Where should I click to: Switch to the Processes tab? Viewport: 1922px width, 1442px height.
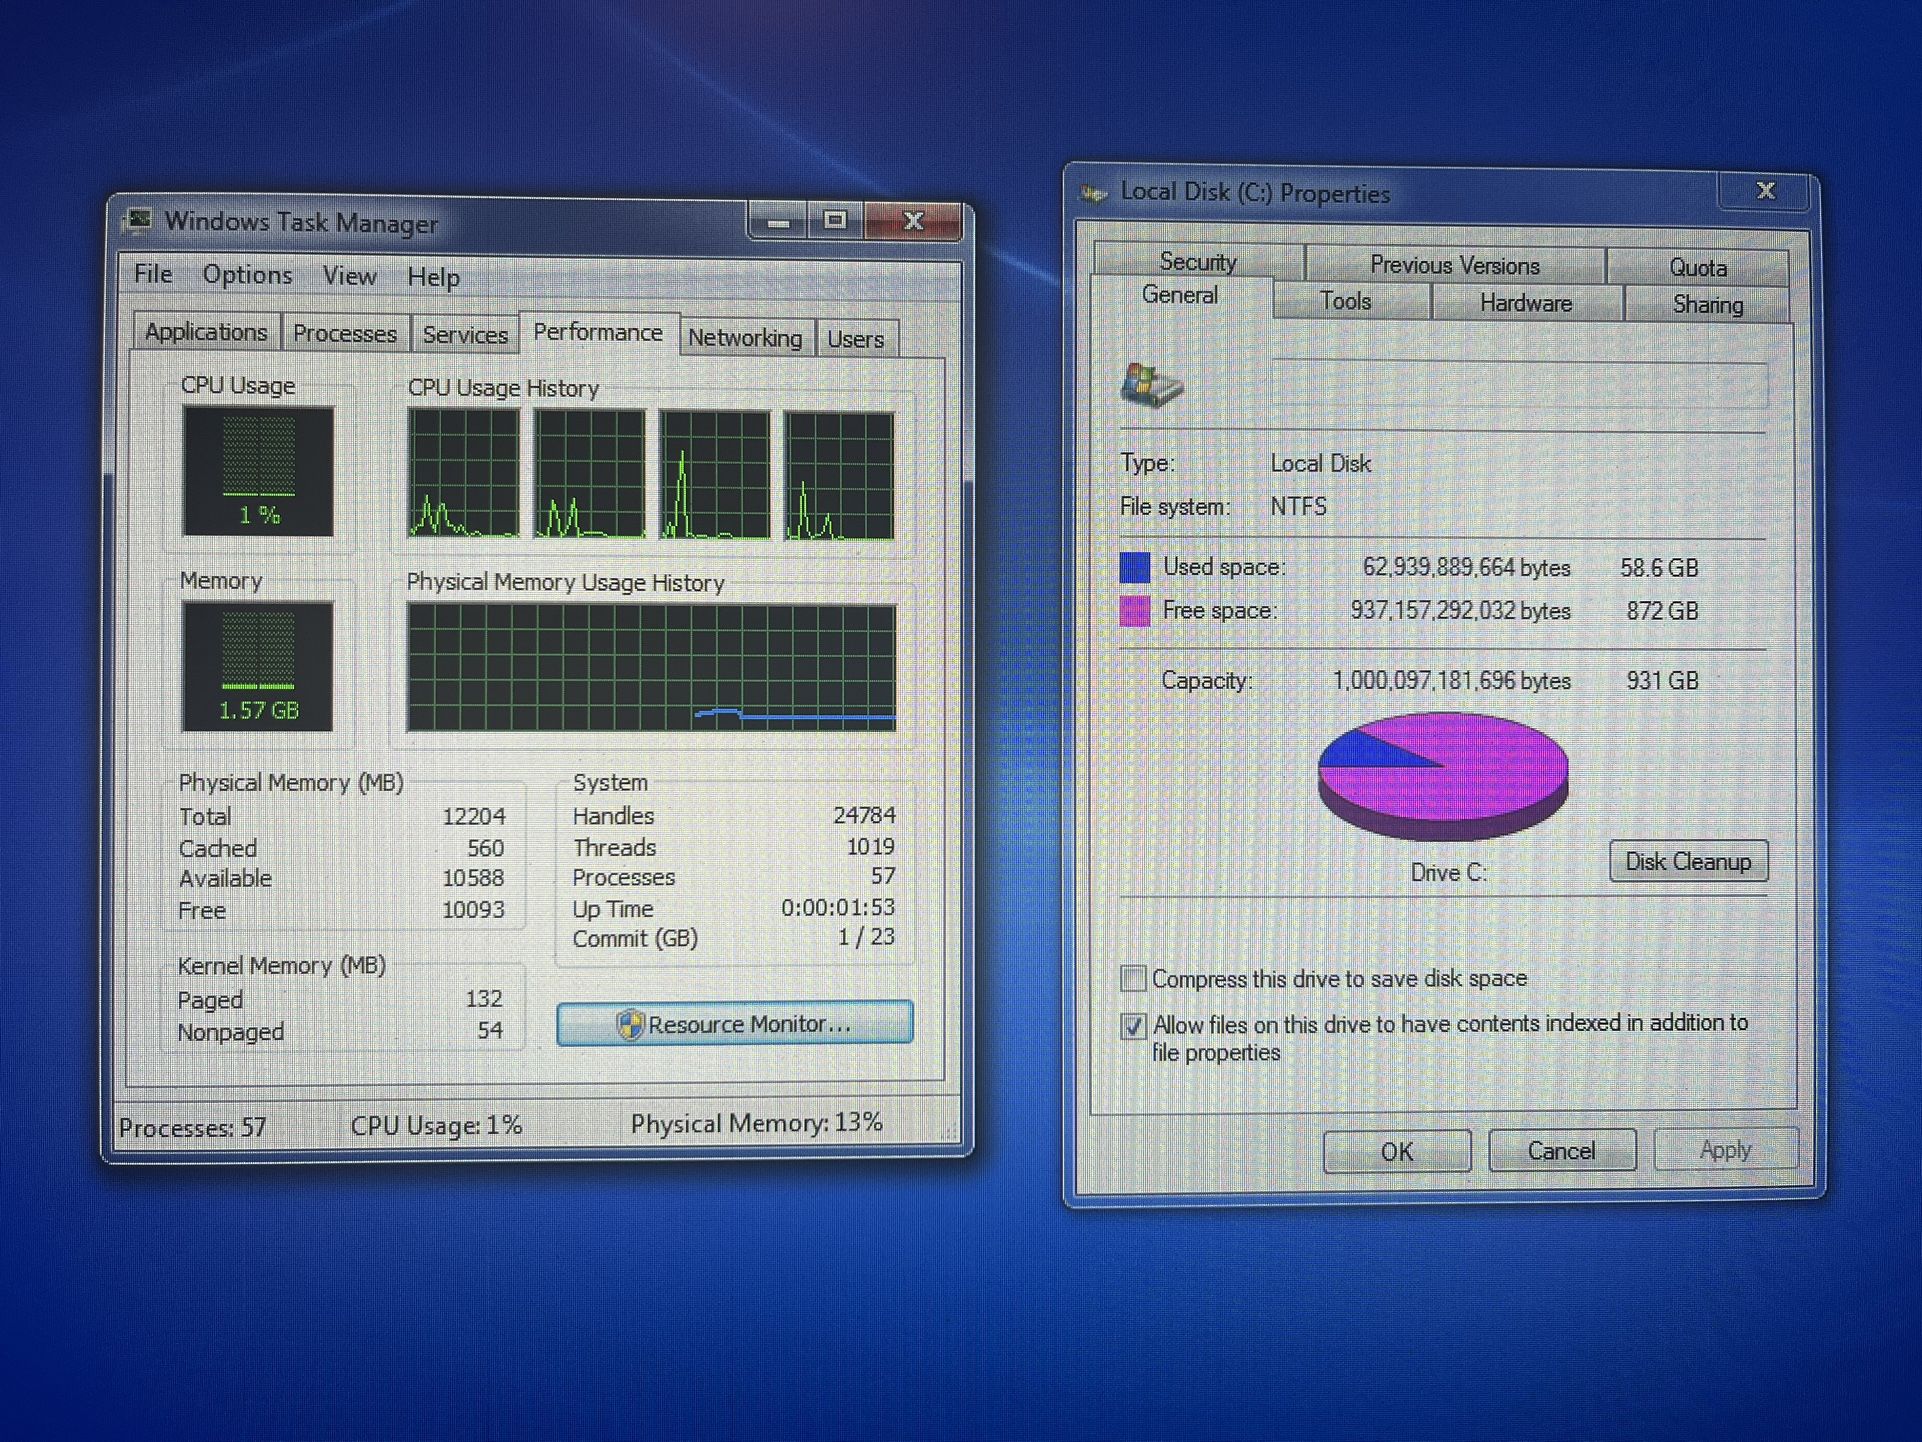point(345,333)
